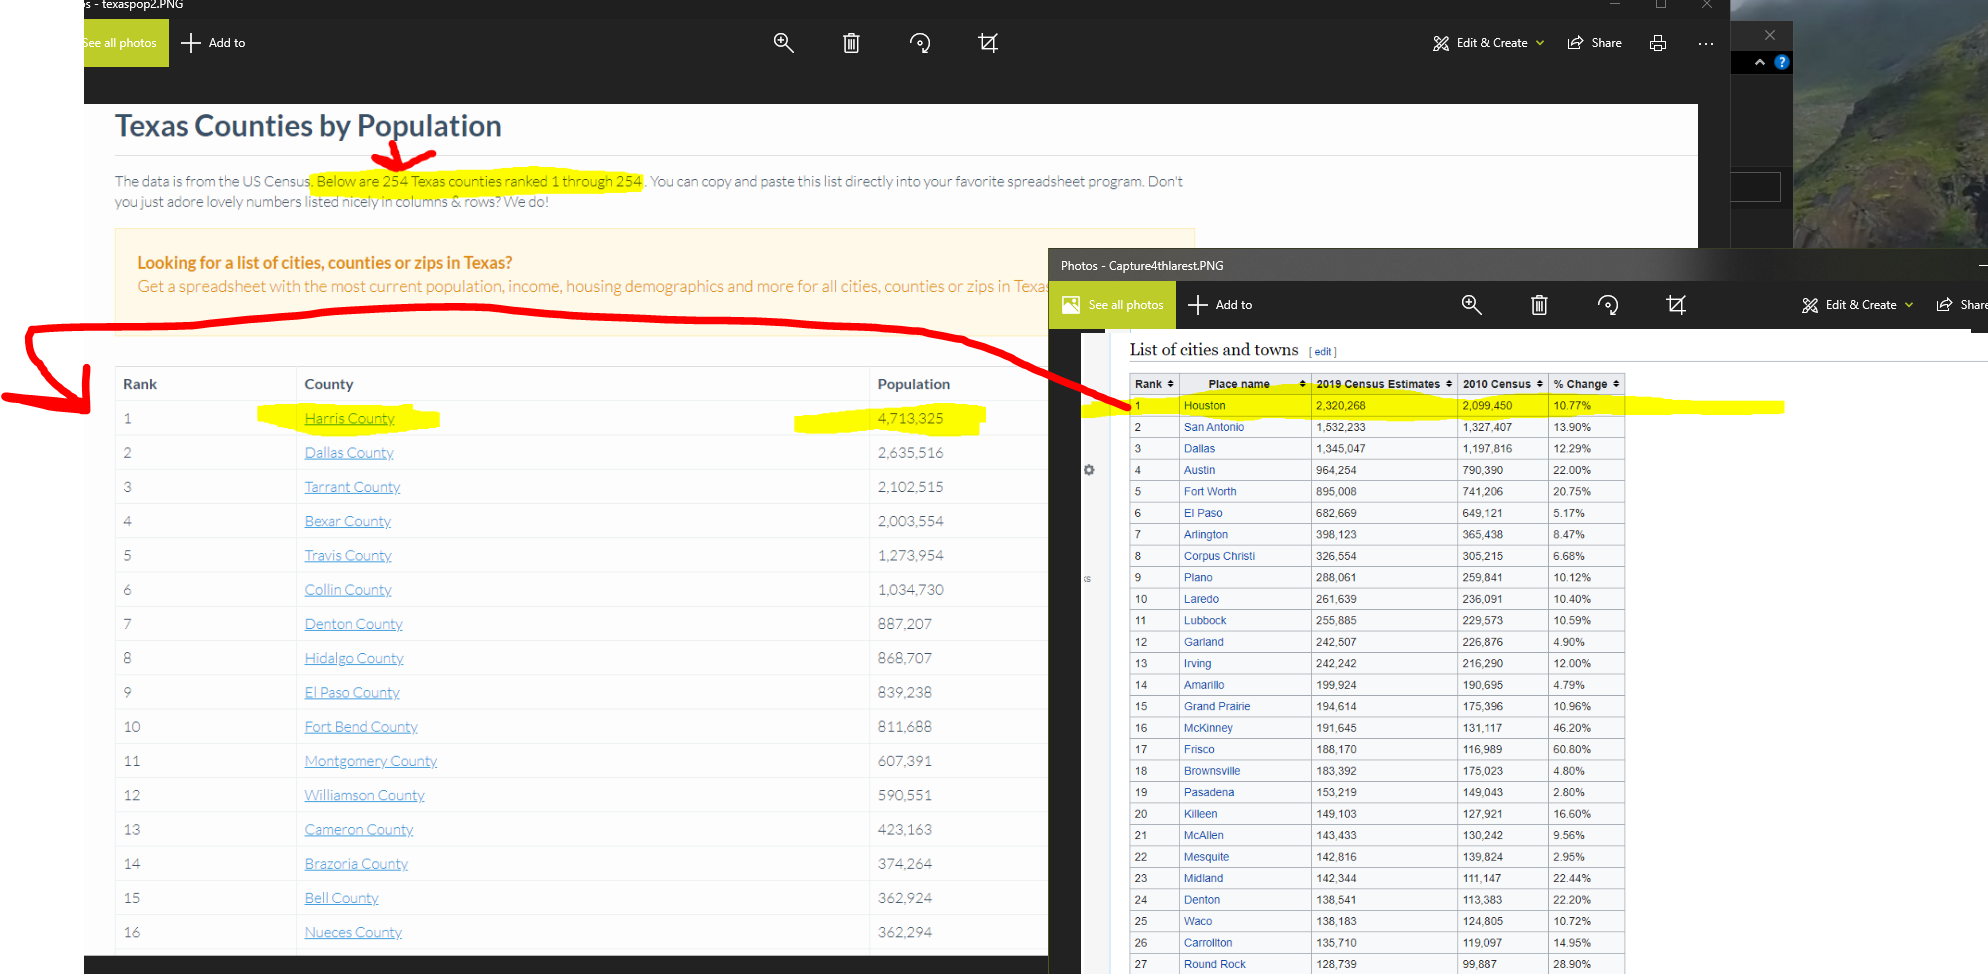Click Fort Bend County link

coord(361,727)
